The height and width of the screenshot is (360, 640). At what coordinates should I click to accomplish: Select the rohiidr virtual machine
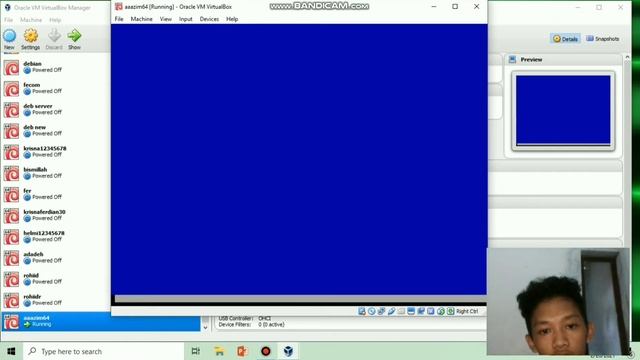point(56,301)
